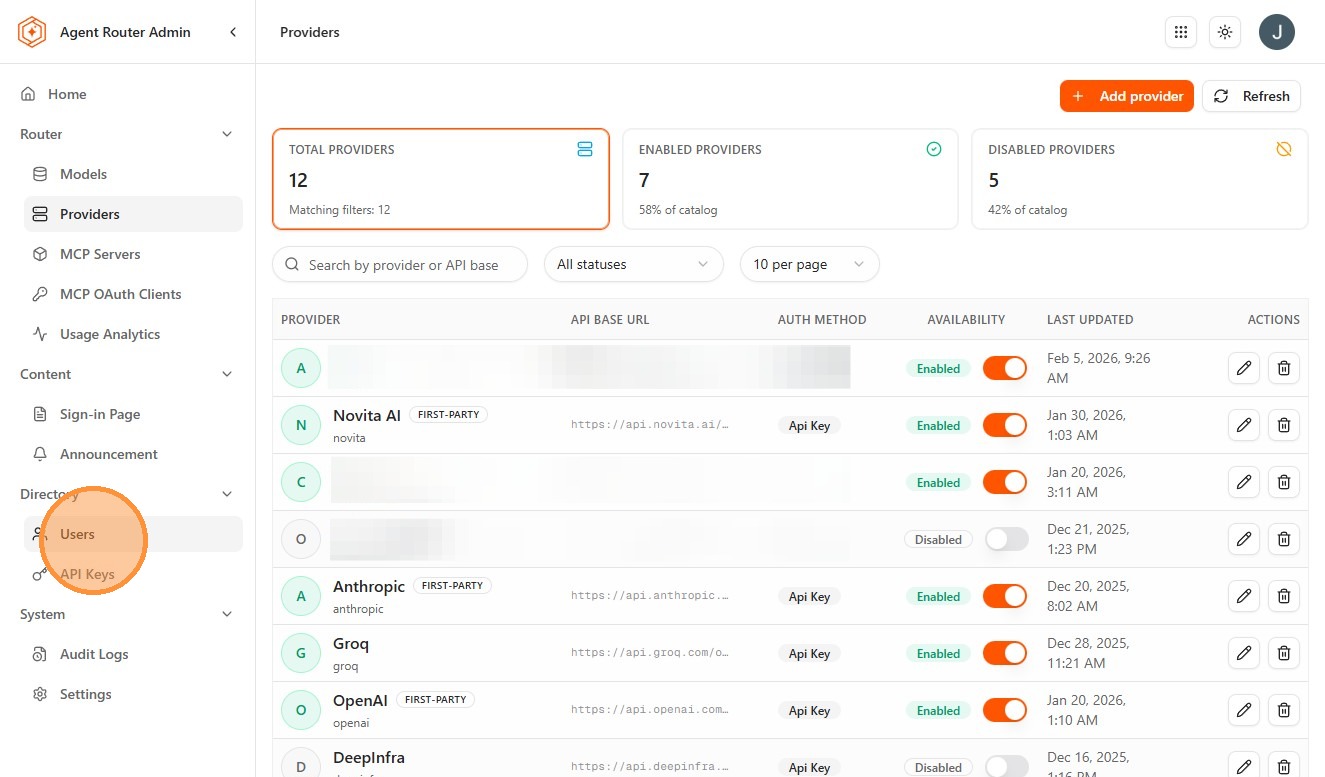Click the Anthropic FIRST-PARTY badge
The width and height of the screenshot is (1325, 777).
(453, 586)
